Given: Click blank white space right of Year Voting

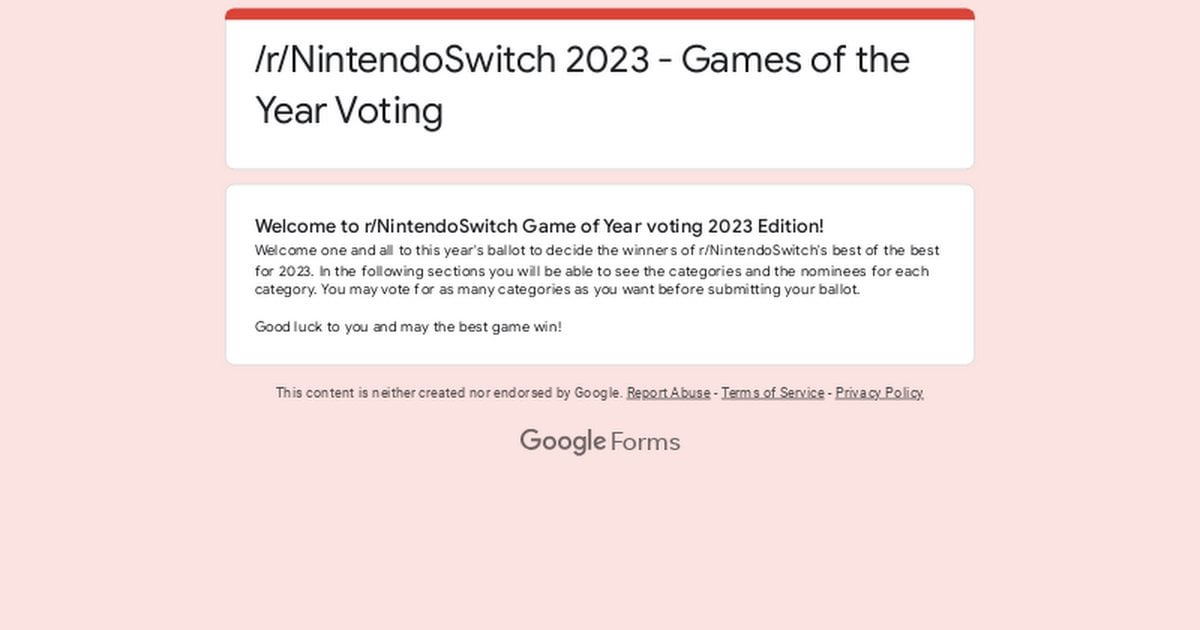Looking at the screenshot, I should 700,110.
